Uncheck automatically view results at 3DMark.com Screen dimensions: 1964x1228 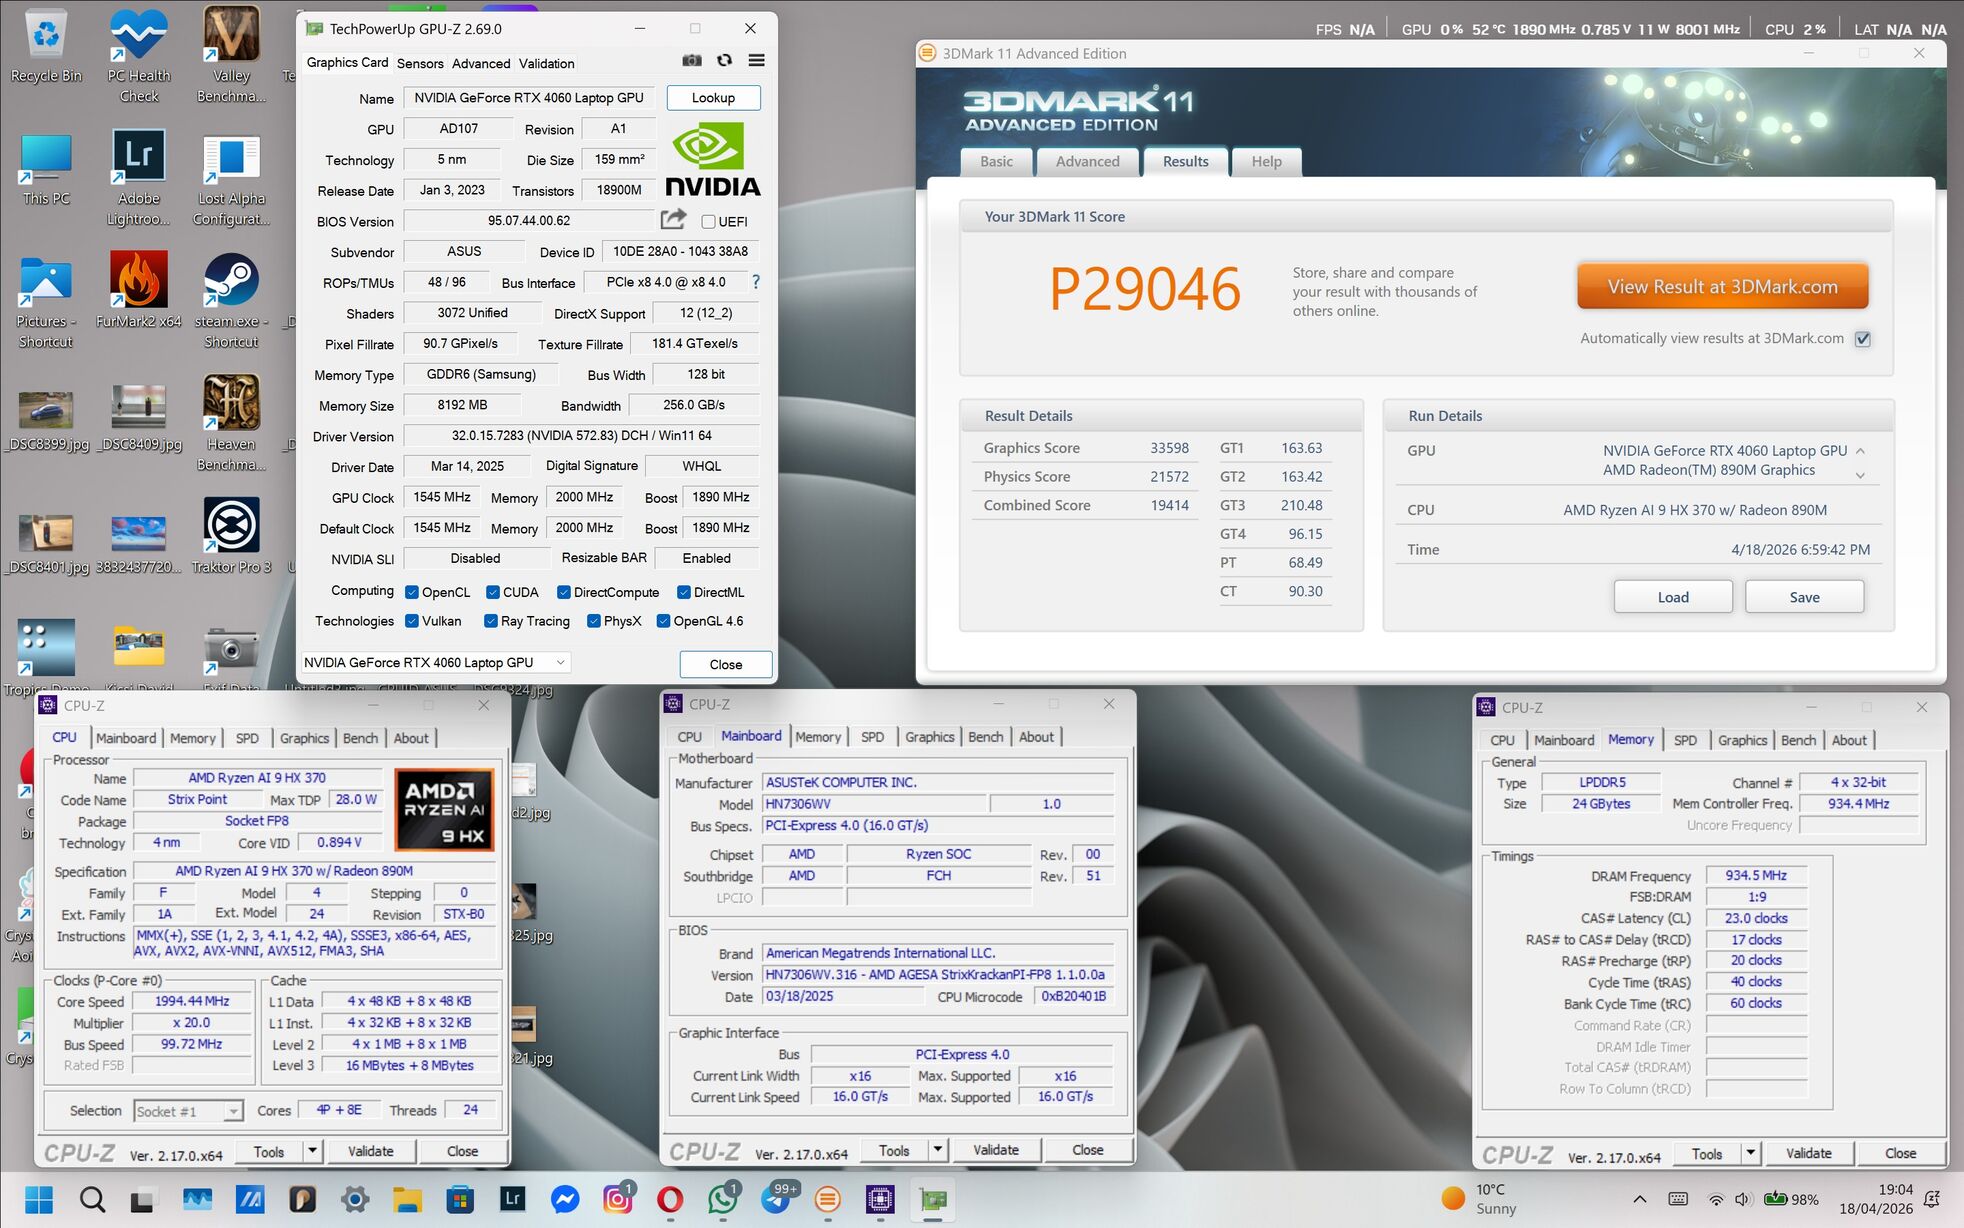coord(1863,339)
